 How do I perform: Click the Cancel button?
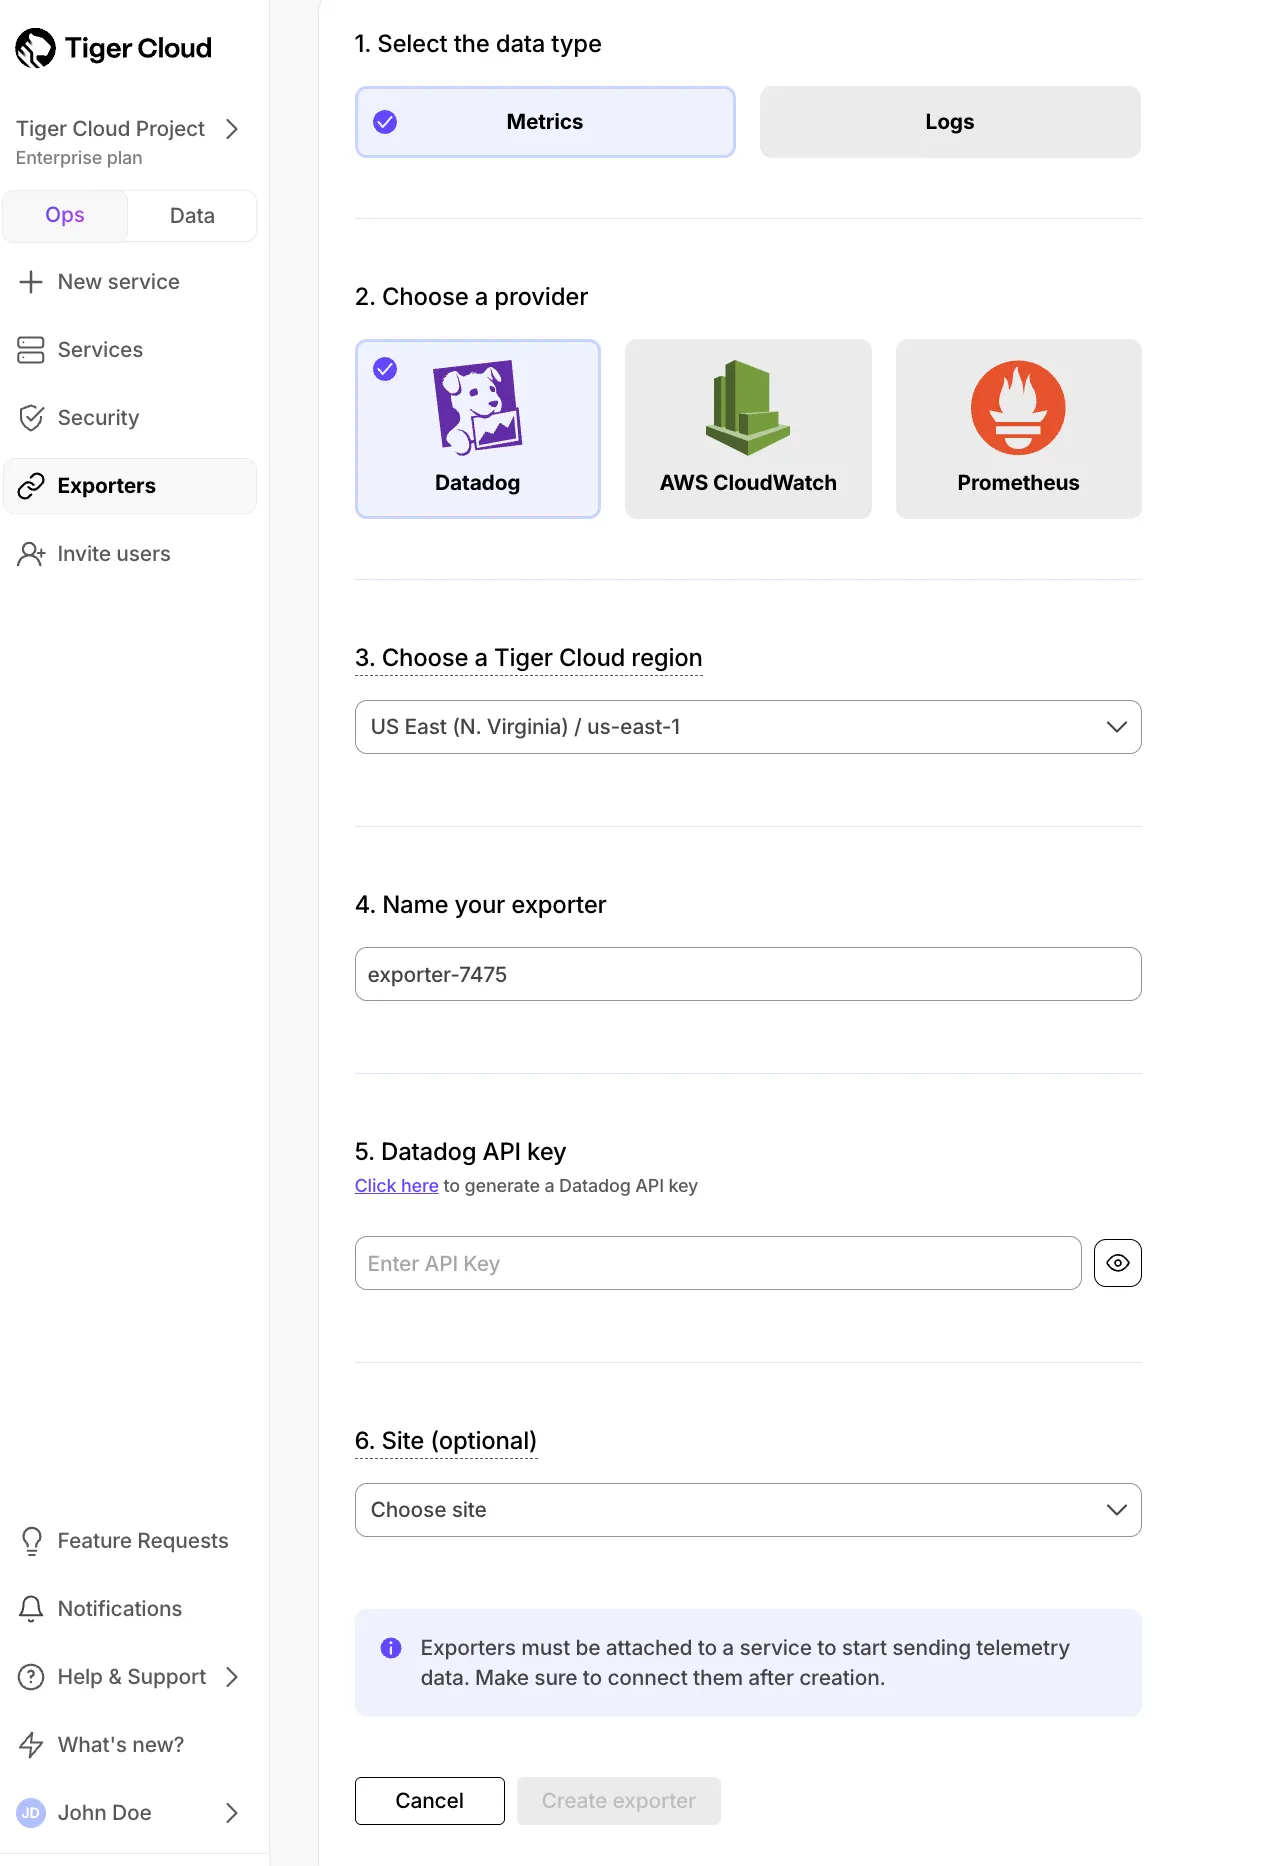[x=430, y=1801]
